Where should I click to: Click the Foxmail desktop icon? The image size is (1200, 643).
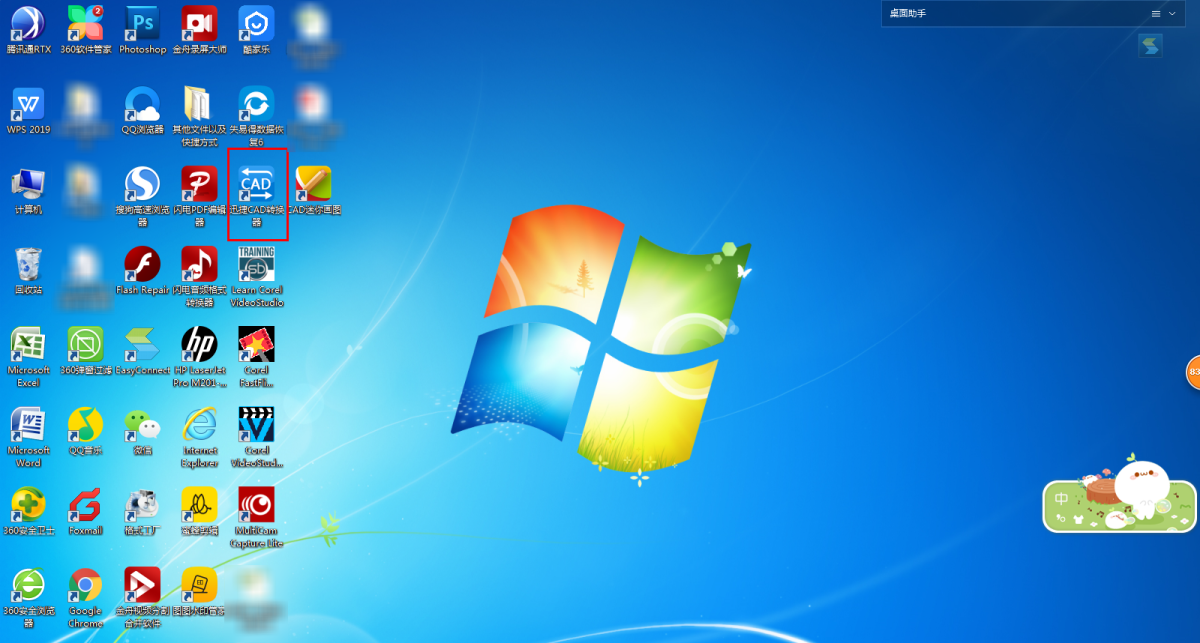click(85, 505)
